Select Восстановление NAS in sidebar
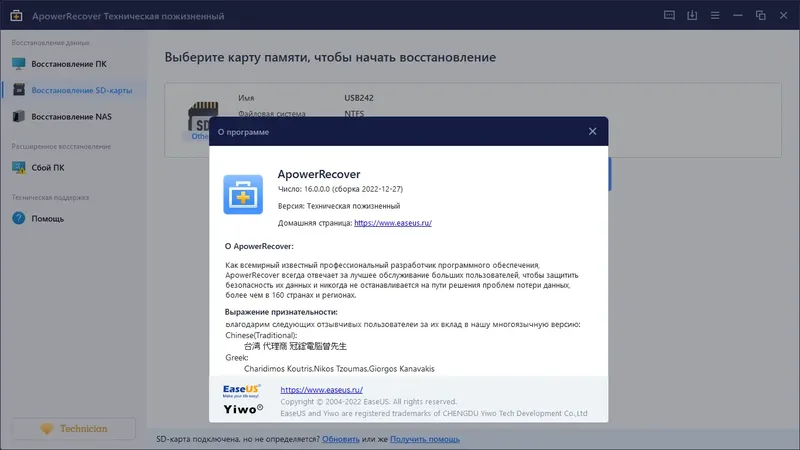 coord(73,117)
